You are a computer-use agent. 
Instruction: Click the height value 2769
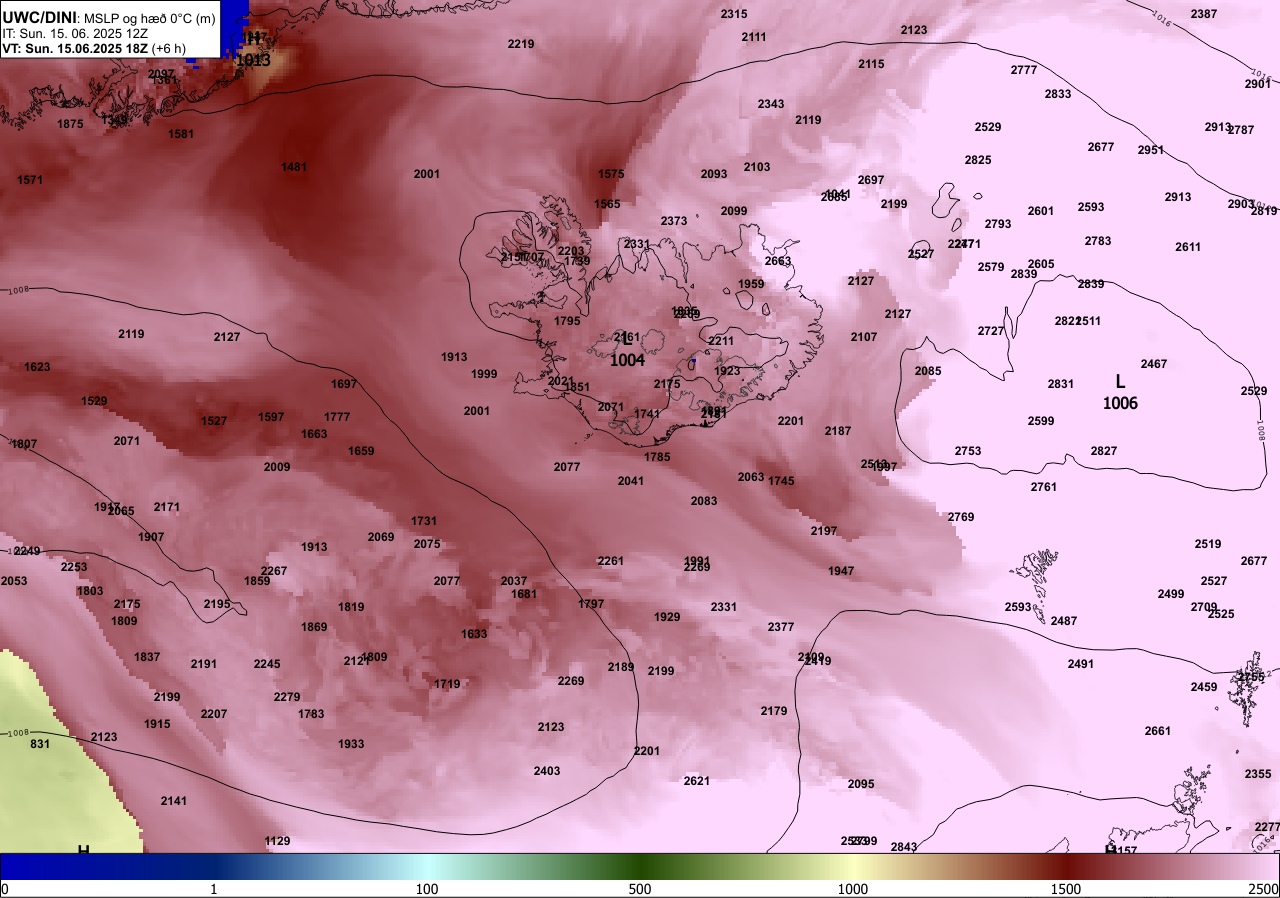click(961, 517)
